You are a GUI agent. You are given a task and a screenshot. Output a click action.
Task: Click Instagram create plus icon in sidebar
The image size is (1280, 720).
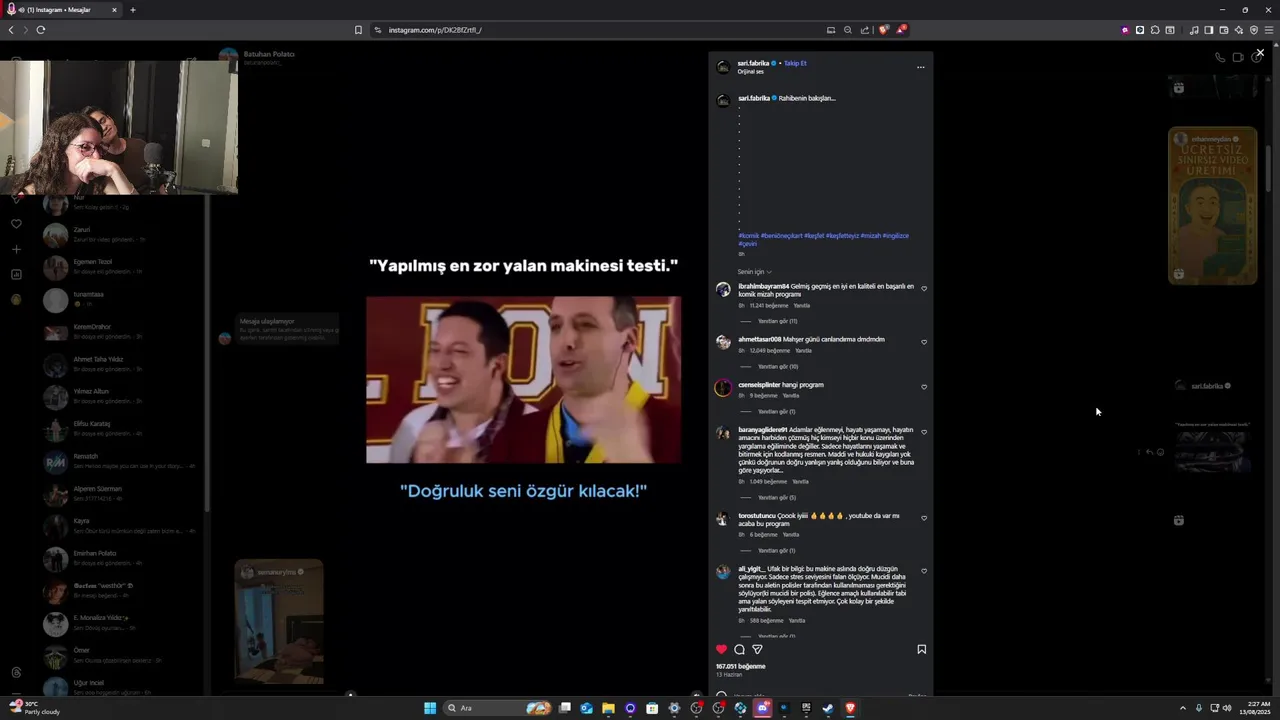click(16, 249)
